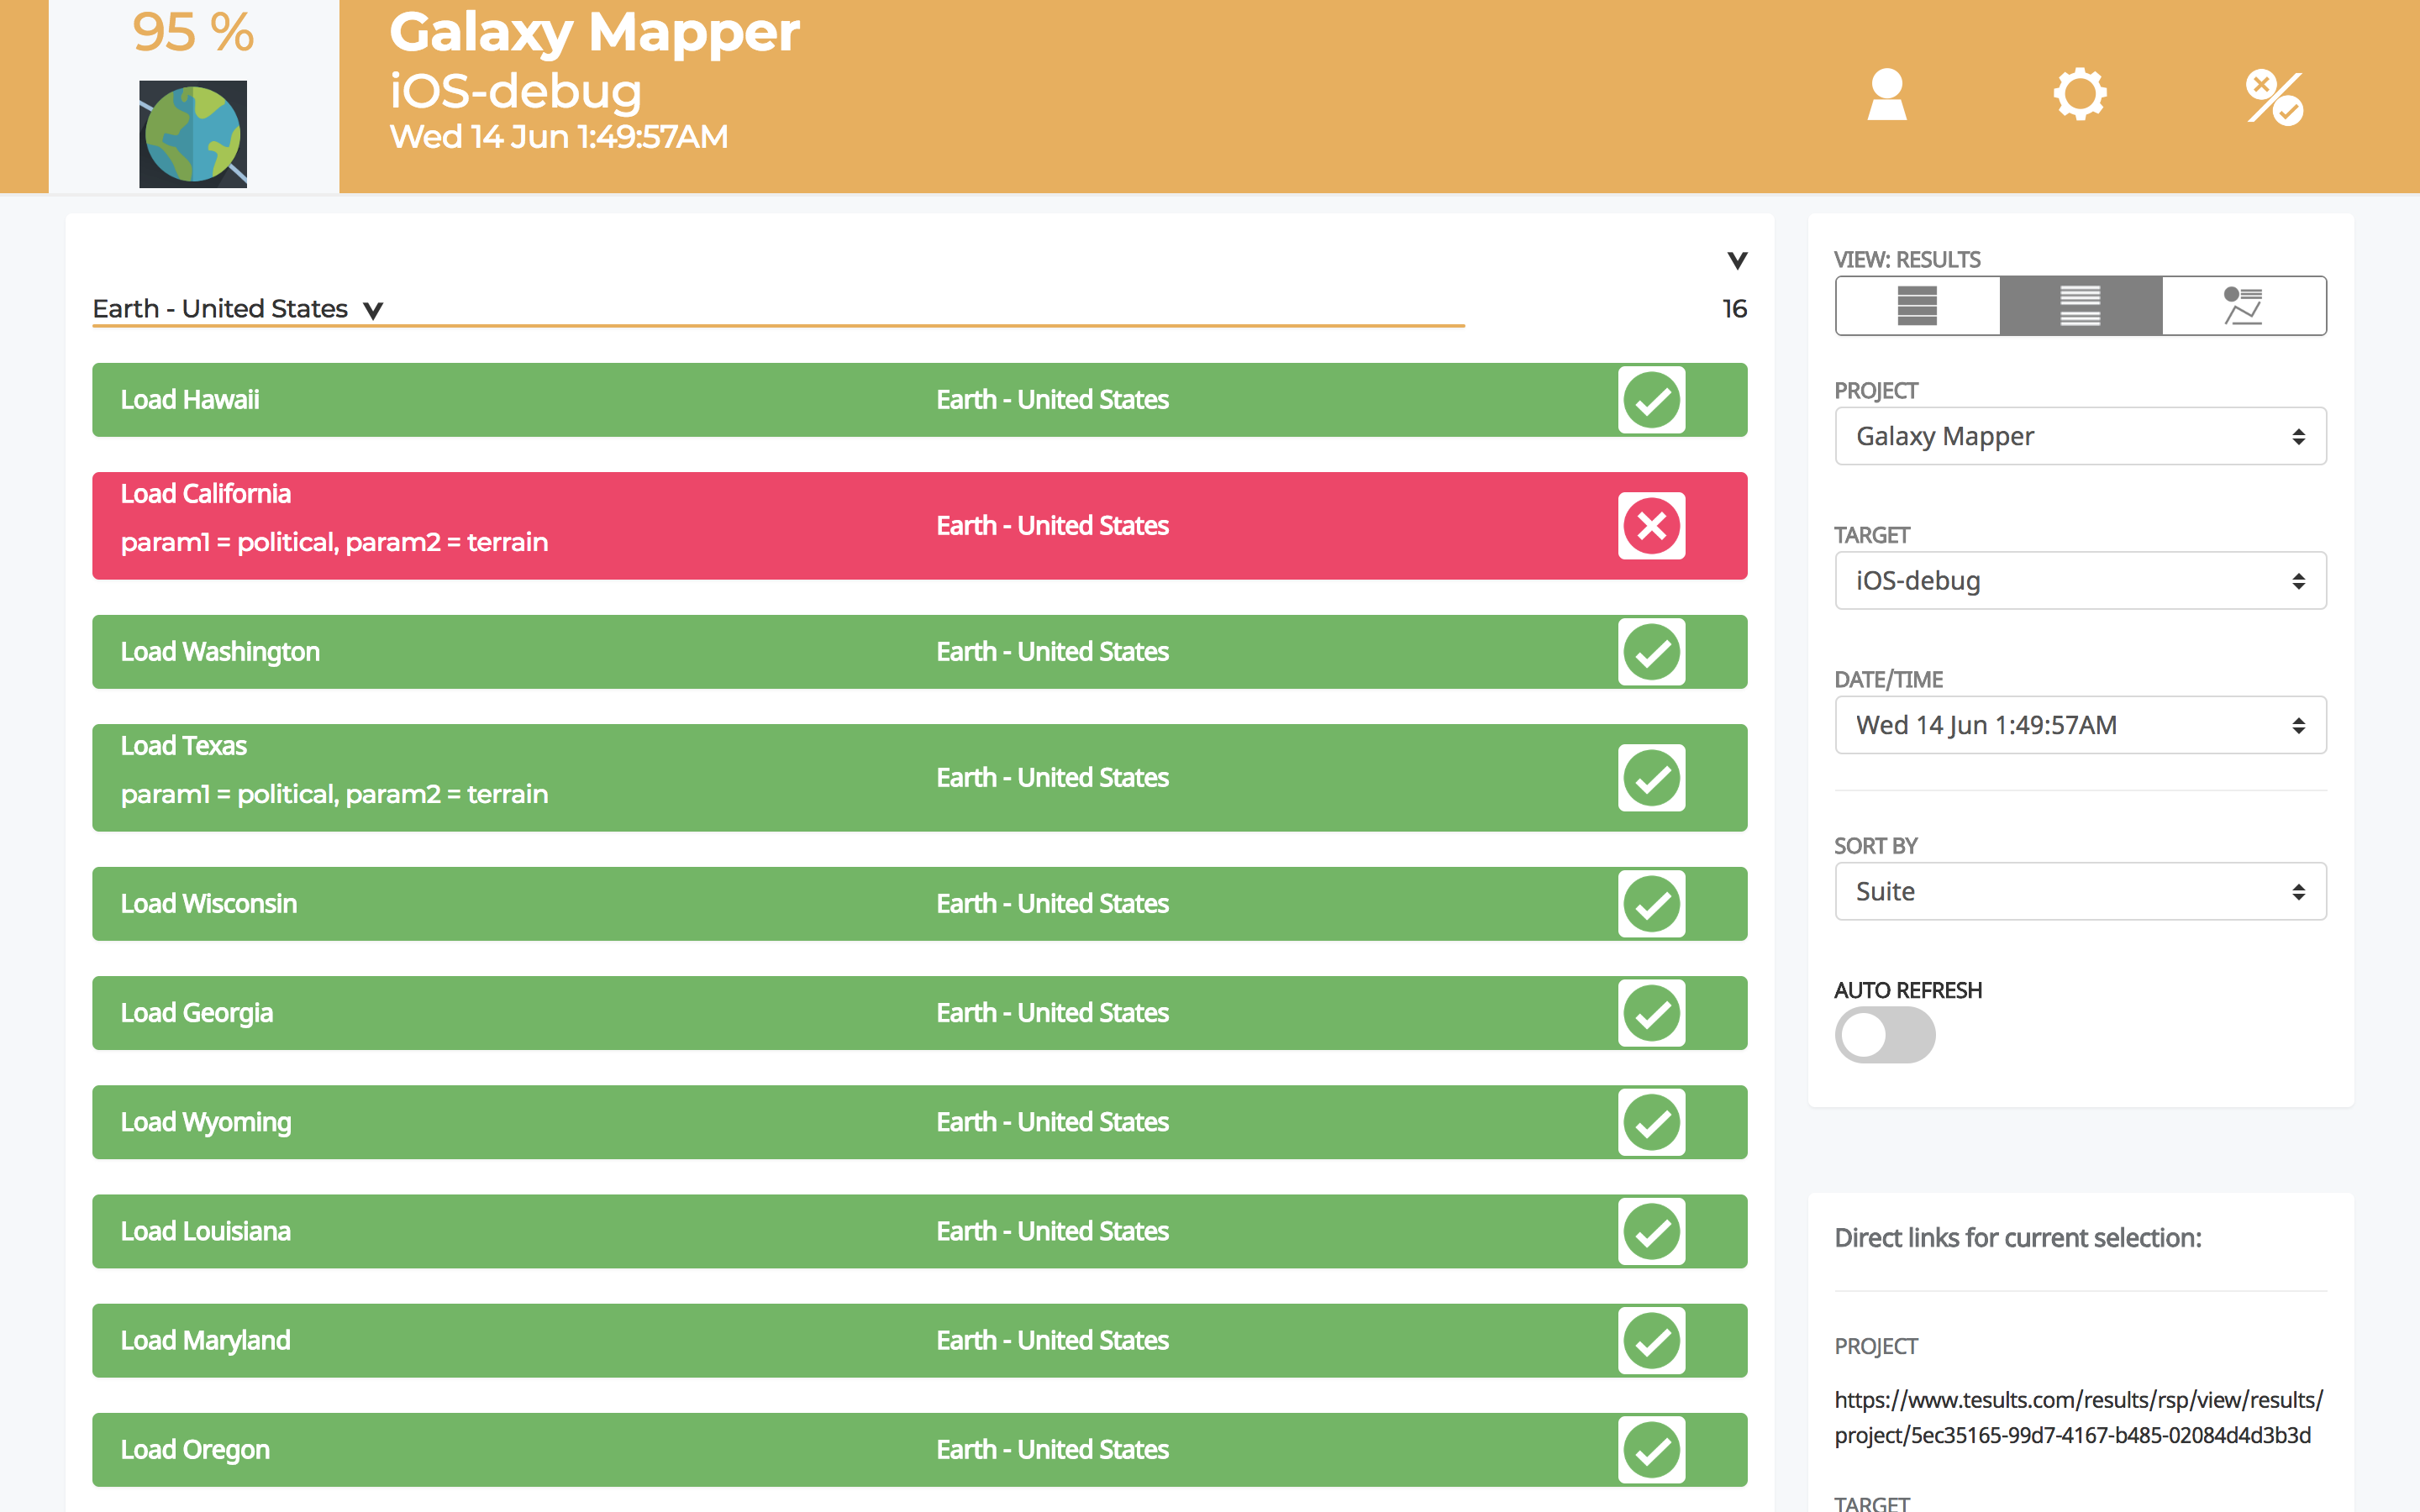
Task: Open the Date/Time dropdown
Action: [2080, 725]
